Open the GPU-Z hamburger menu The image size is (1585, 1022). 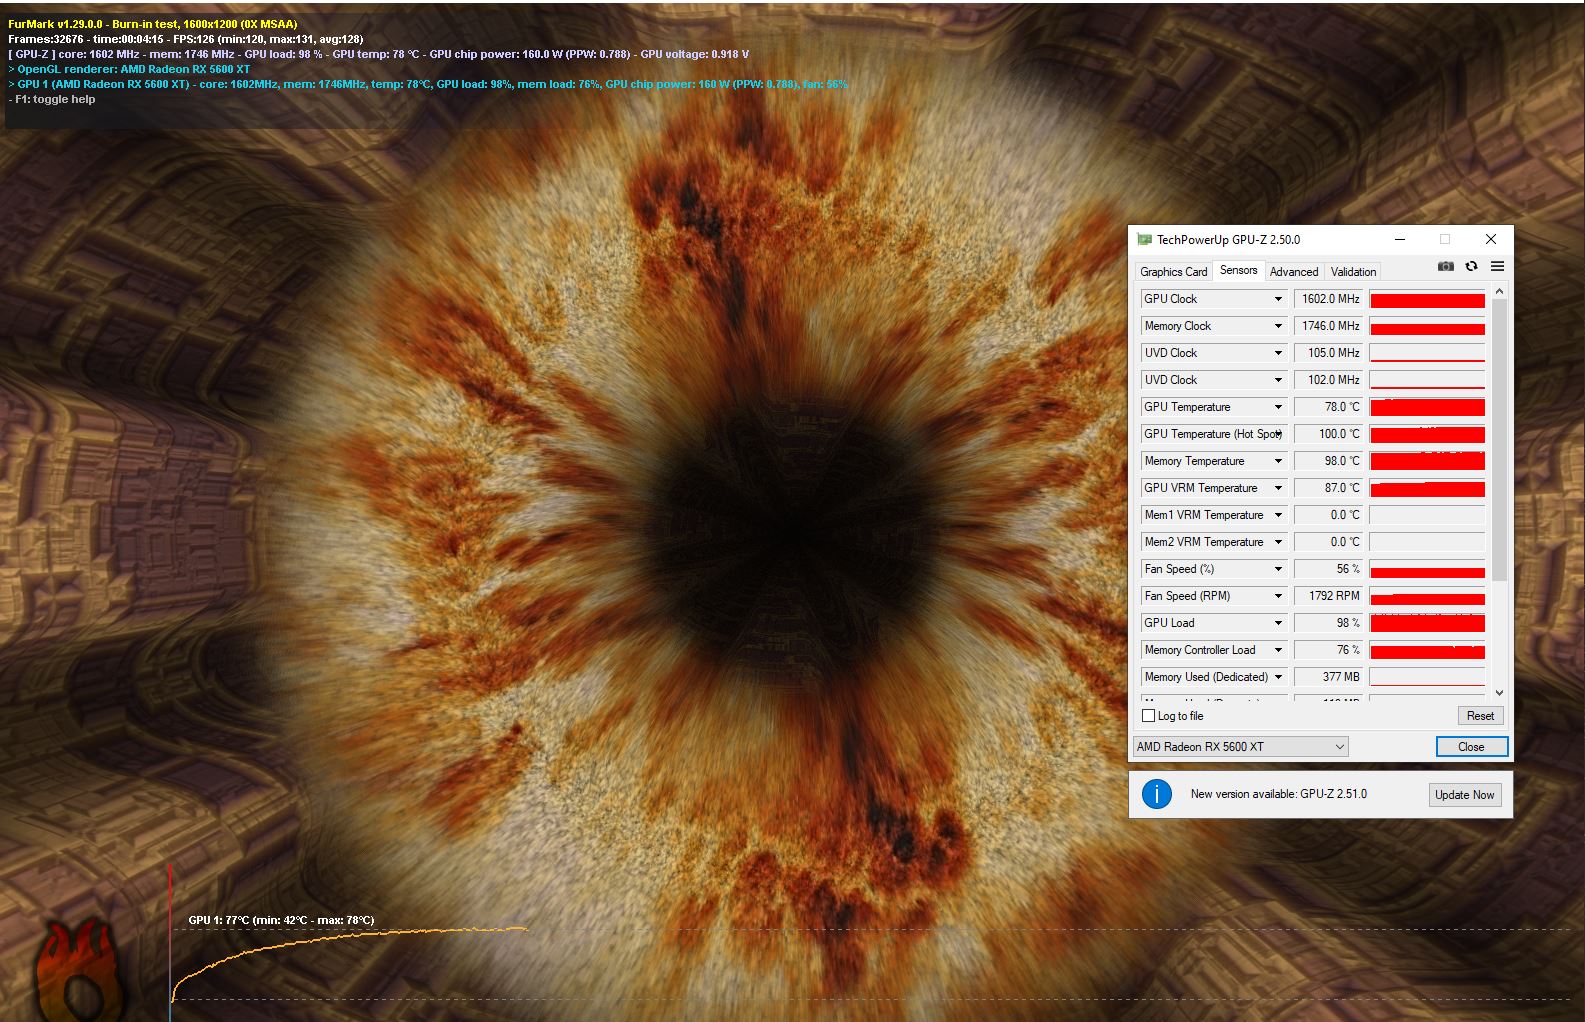point(1497,266)
